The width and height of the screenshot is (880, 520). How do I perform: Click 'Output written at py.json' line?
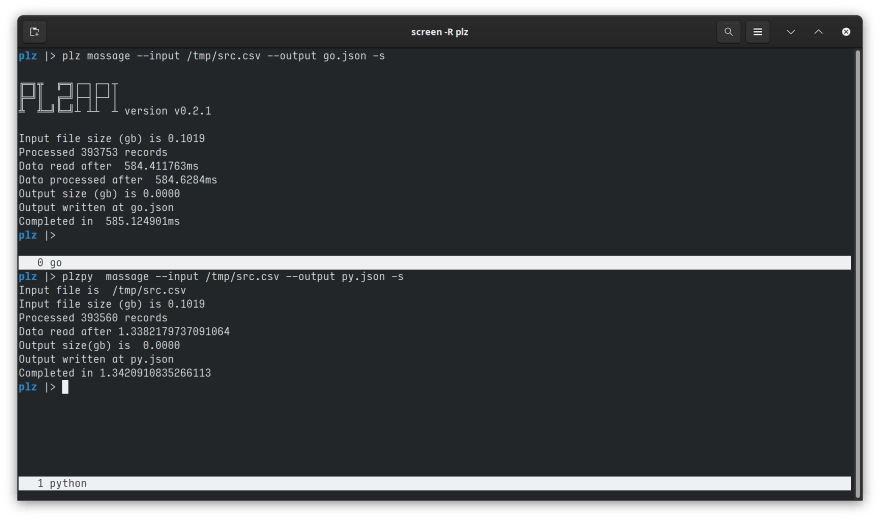point(96,360)
